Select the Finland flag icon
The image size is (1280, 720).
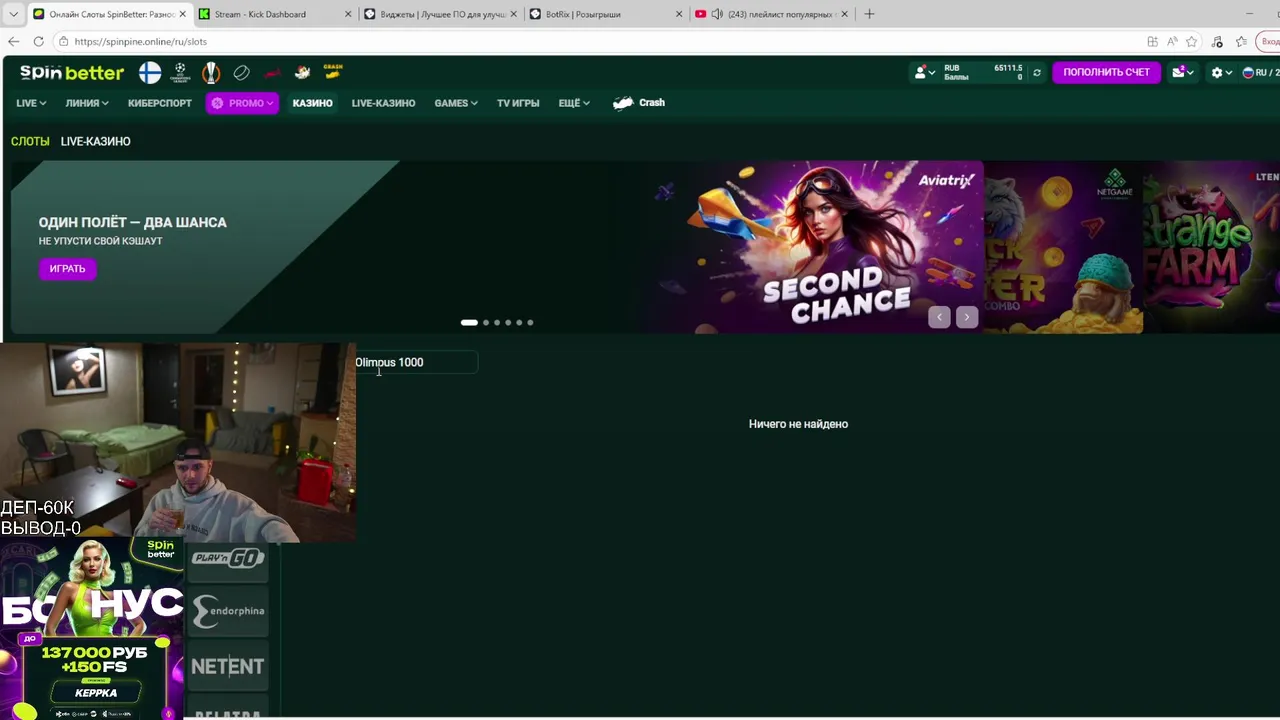150,72
